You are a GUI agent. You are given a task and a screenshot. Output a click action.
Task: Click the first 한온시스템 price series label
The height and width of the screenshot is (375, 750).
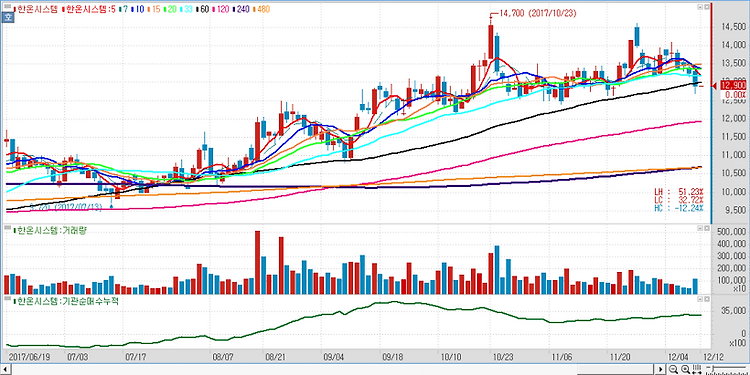(x=37, y=9)
